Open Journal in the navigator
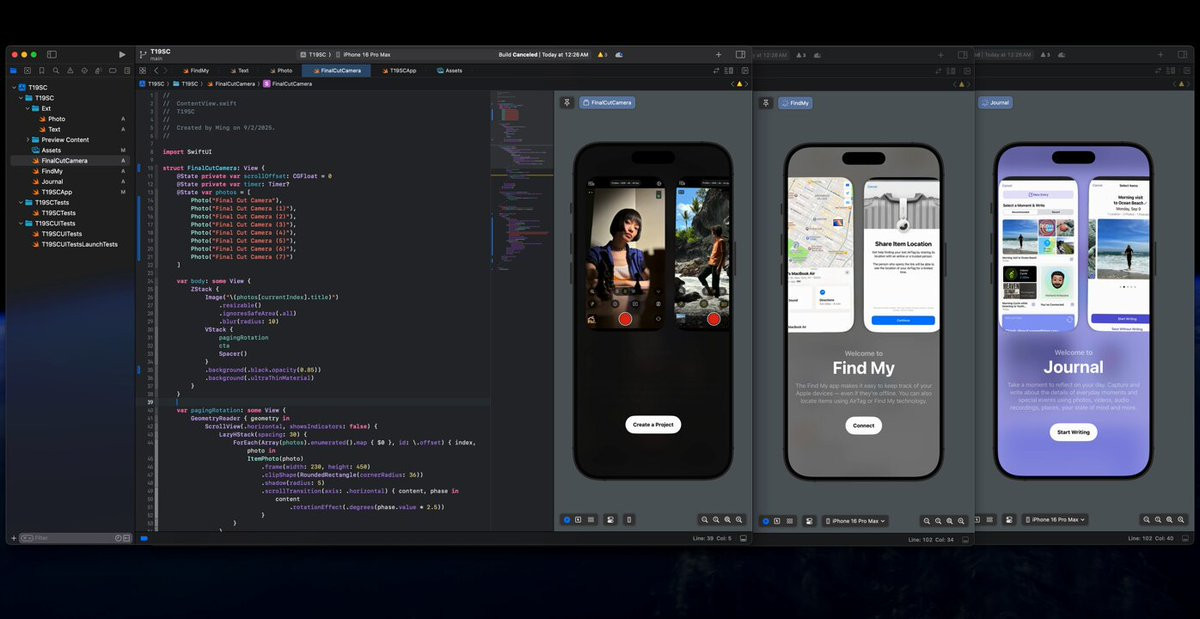The image size is (1200, 619). (x=52, y=181)
